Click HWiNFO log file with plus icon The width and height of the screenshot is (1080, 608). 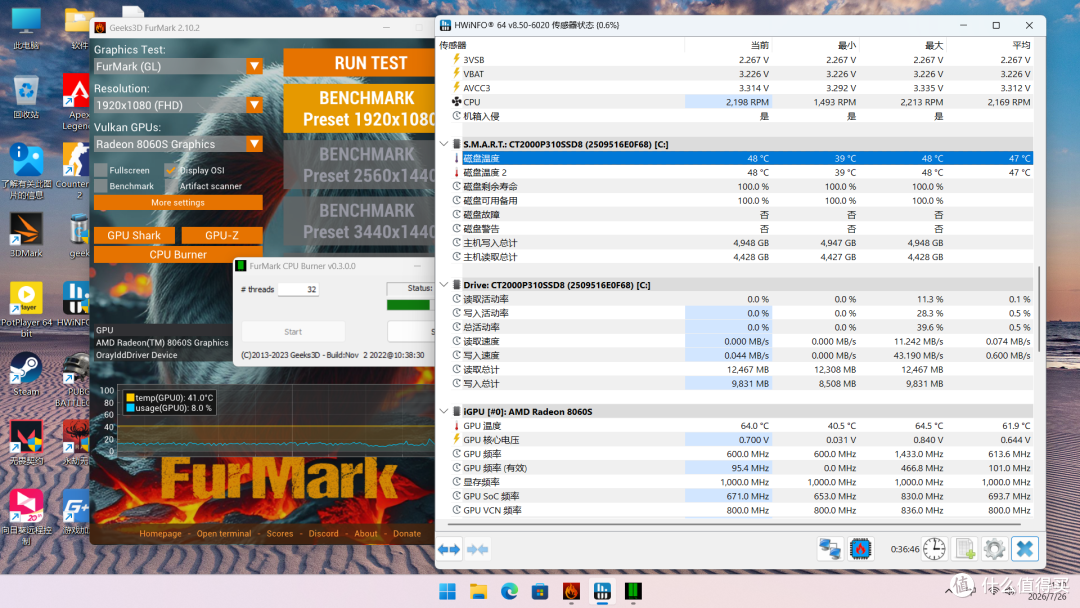(x=965, y=549)
